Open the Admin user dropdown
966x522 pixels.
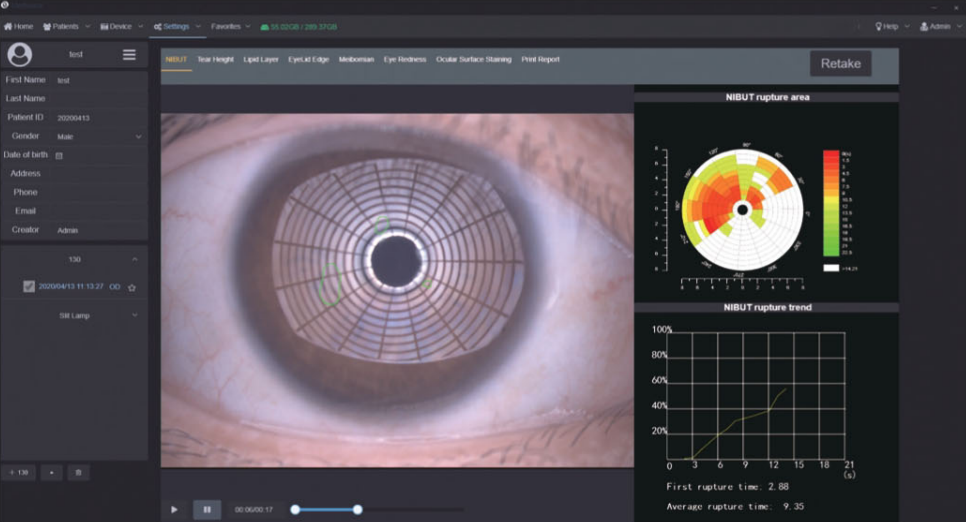coord(937,26)
